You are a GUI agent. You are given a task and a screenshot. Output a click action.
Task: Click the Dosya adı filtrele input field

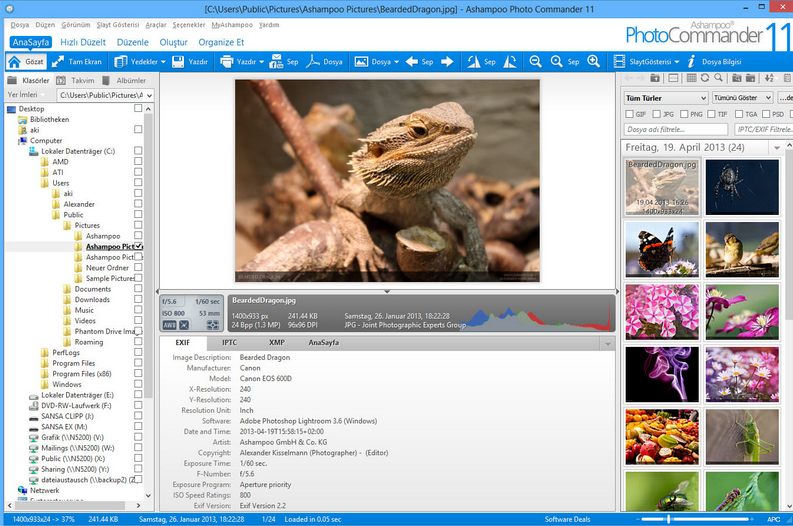tap(676, 130)
